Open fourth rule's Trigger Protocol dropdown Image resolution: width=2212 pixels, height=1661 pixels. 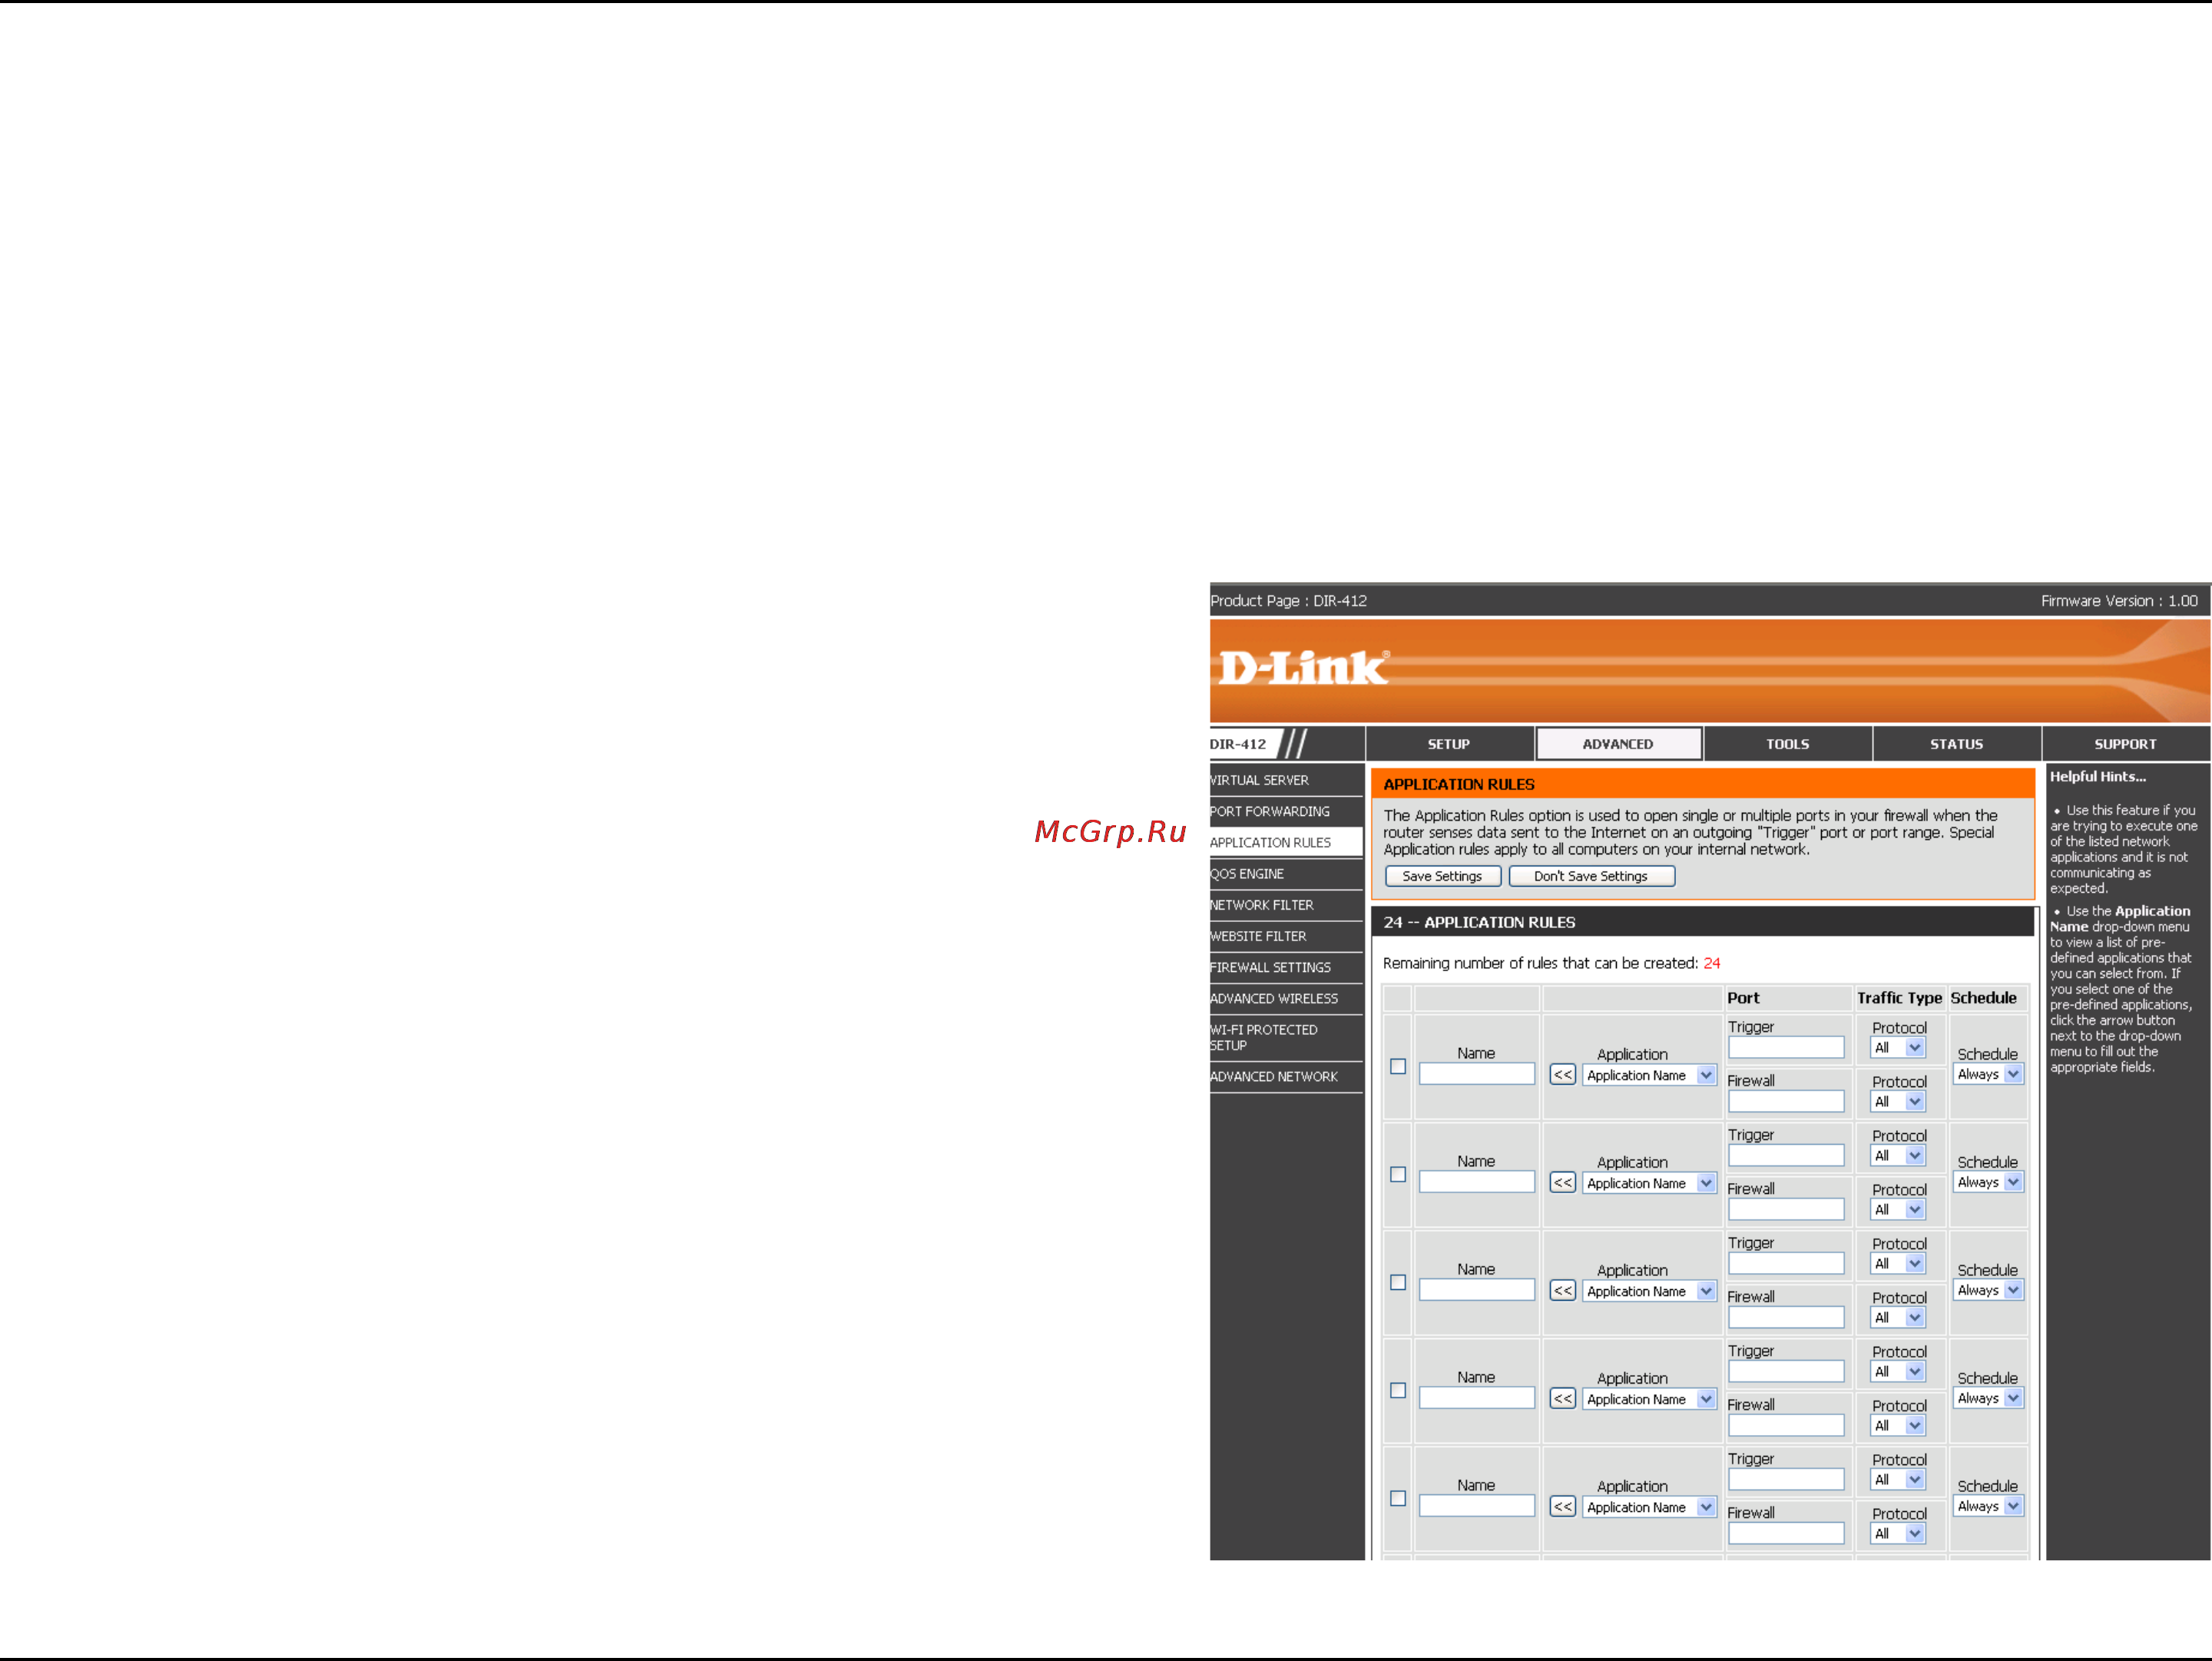(x=1898, y=1372)
